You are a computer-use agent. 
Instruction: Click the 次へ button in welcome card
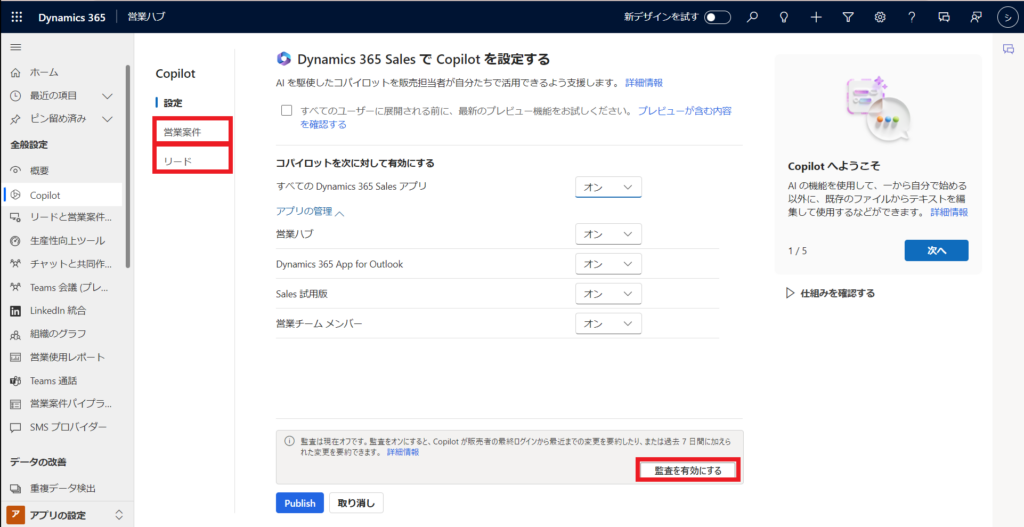[936, 250]
